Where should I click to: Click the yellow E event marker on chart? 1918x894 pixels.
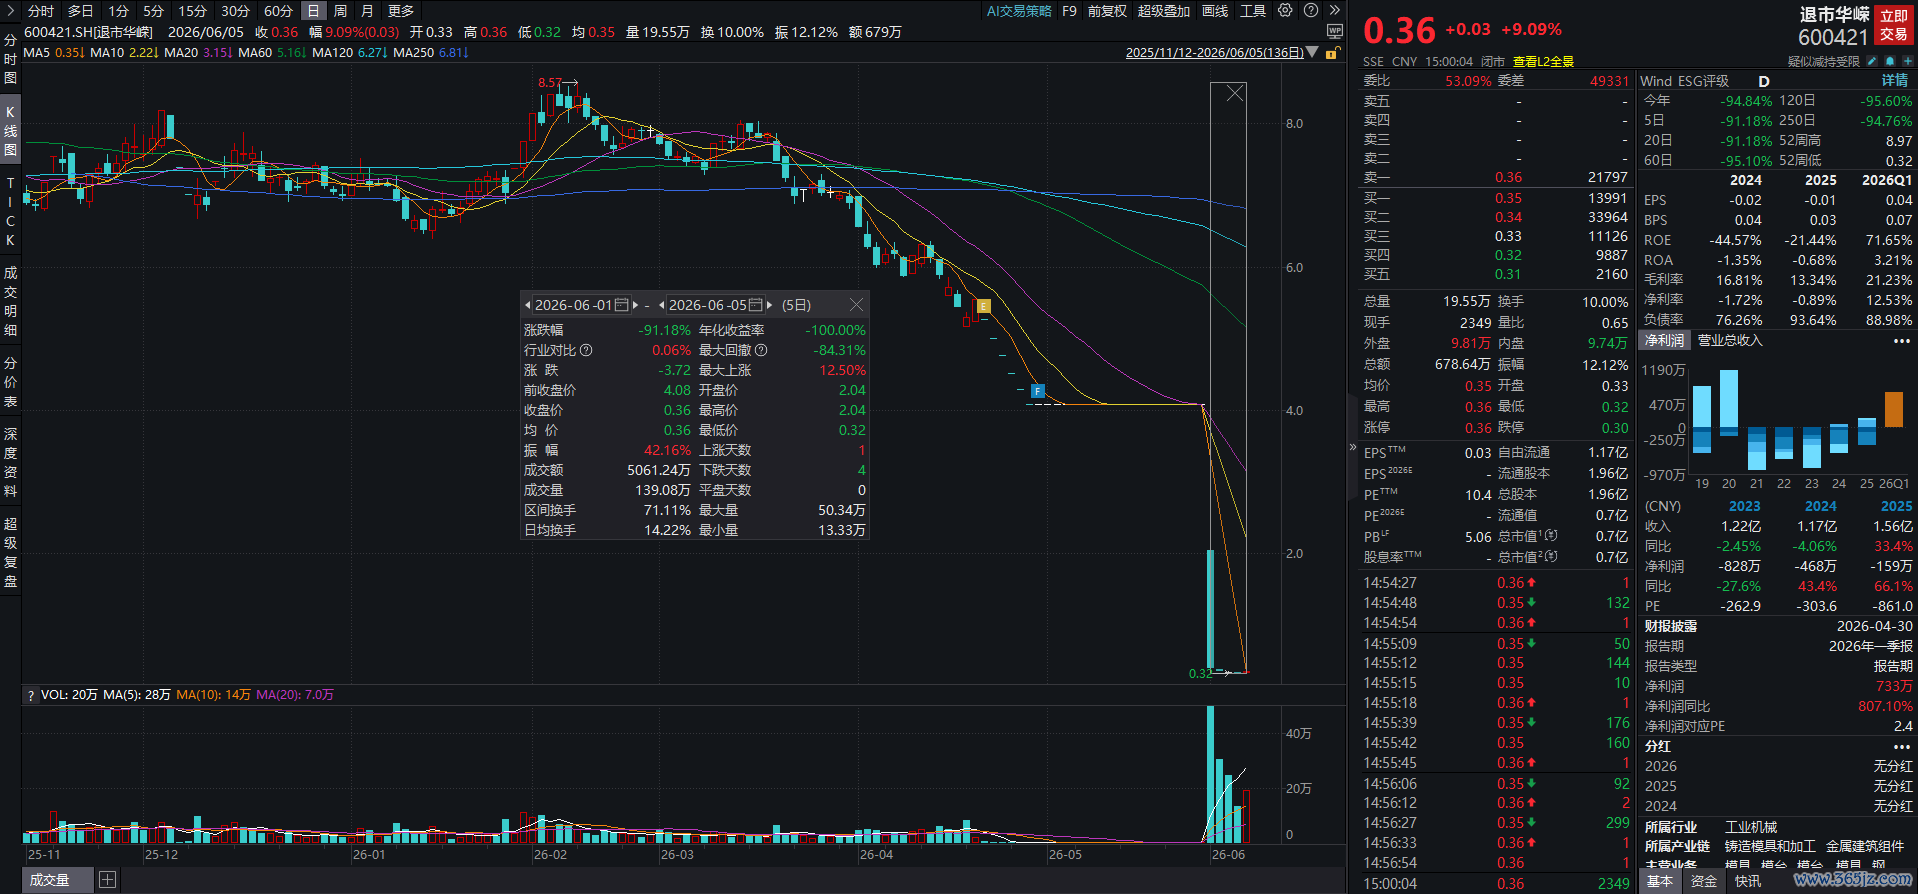[984, 306]
